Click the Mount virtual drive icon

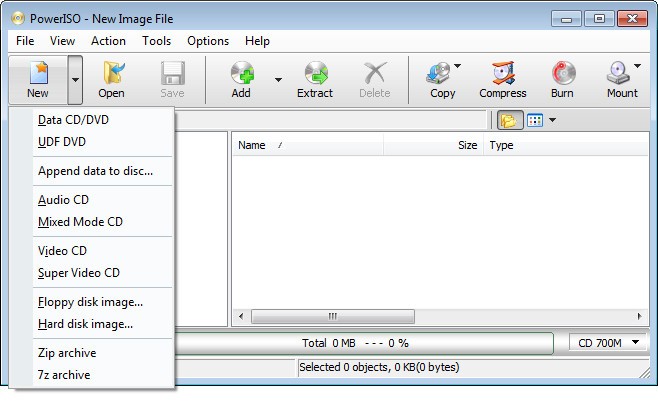coord(621,73)
